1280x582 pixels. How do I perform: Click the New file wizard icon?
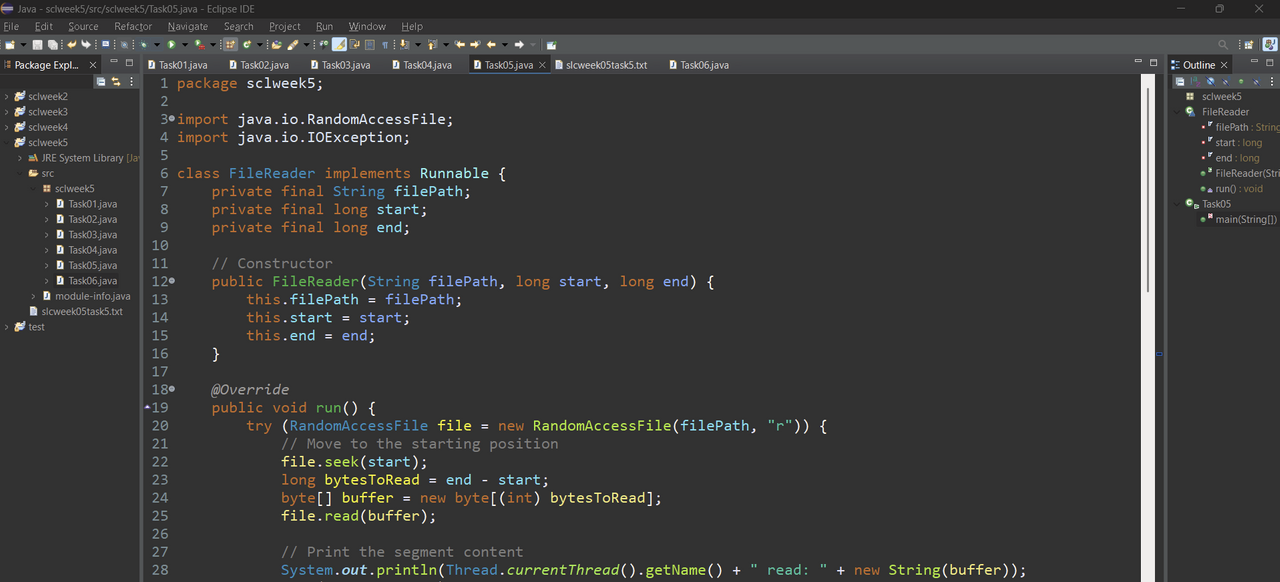(x=10, y=44)
